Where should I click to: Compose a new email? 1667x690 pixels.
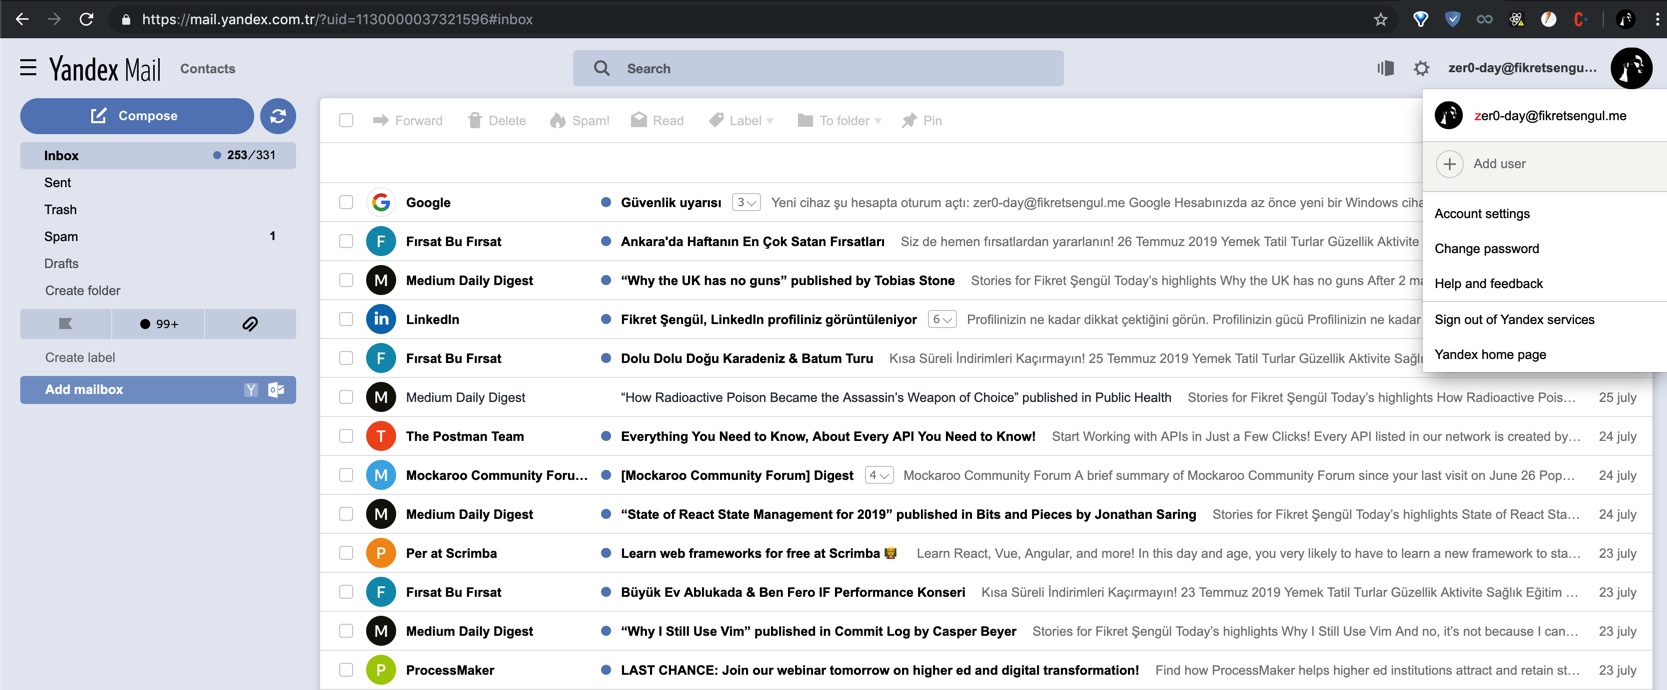137,116
